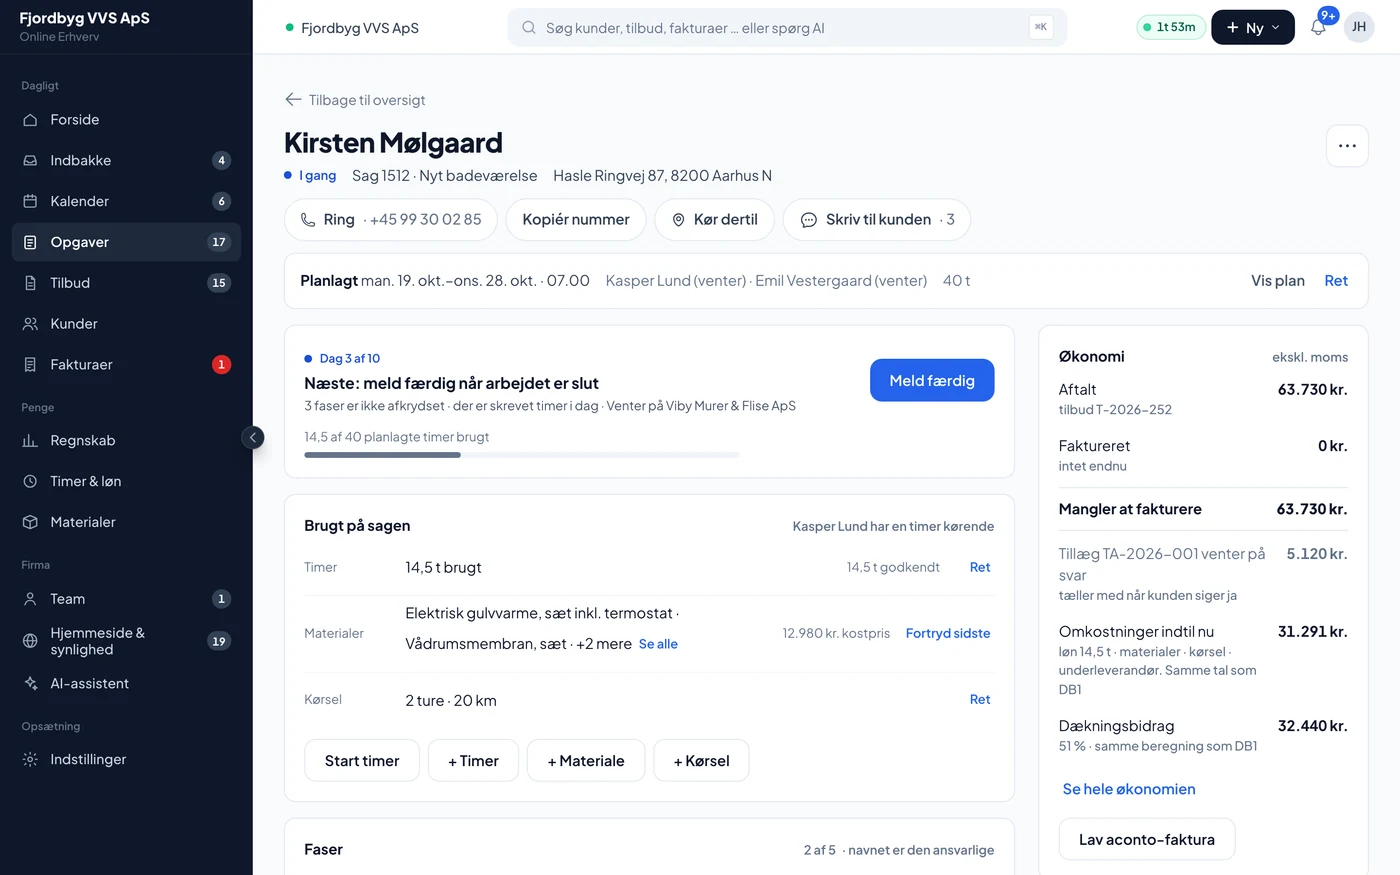Collapse the sidebar with the chevron

tap(253, 437)
